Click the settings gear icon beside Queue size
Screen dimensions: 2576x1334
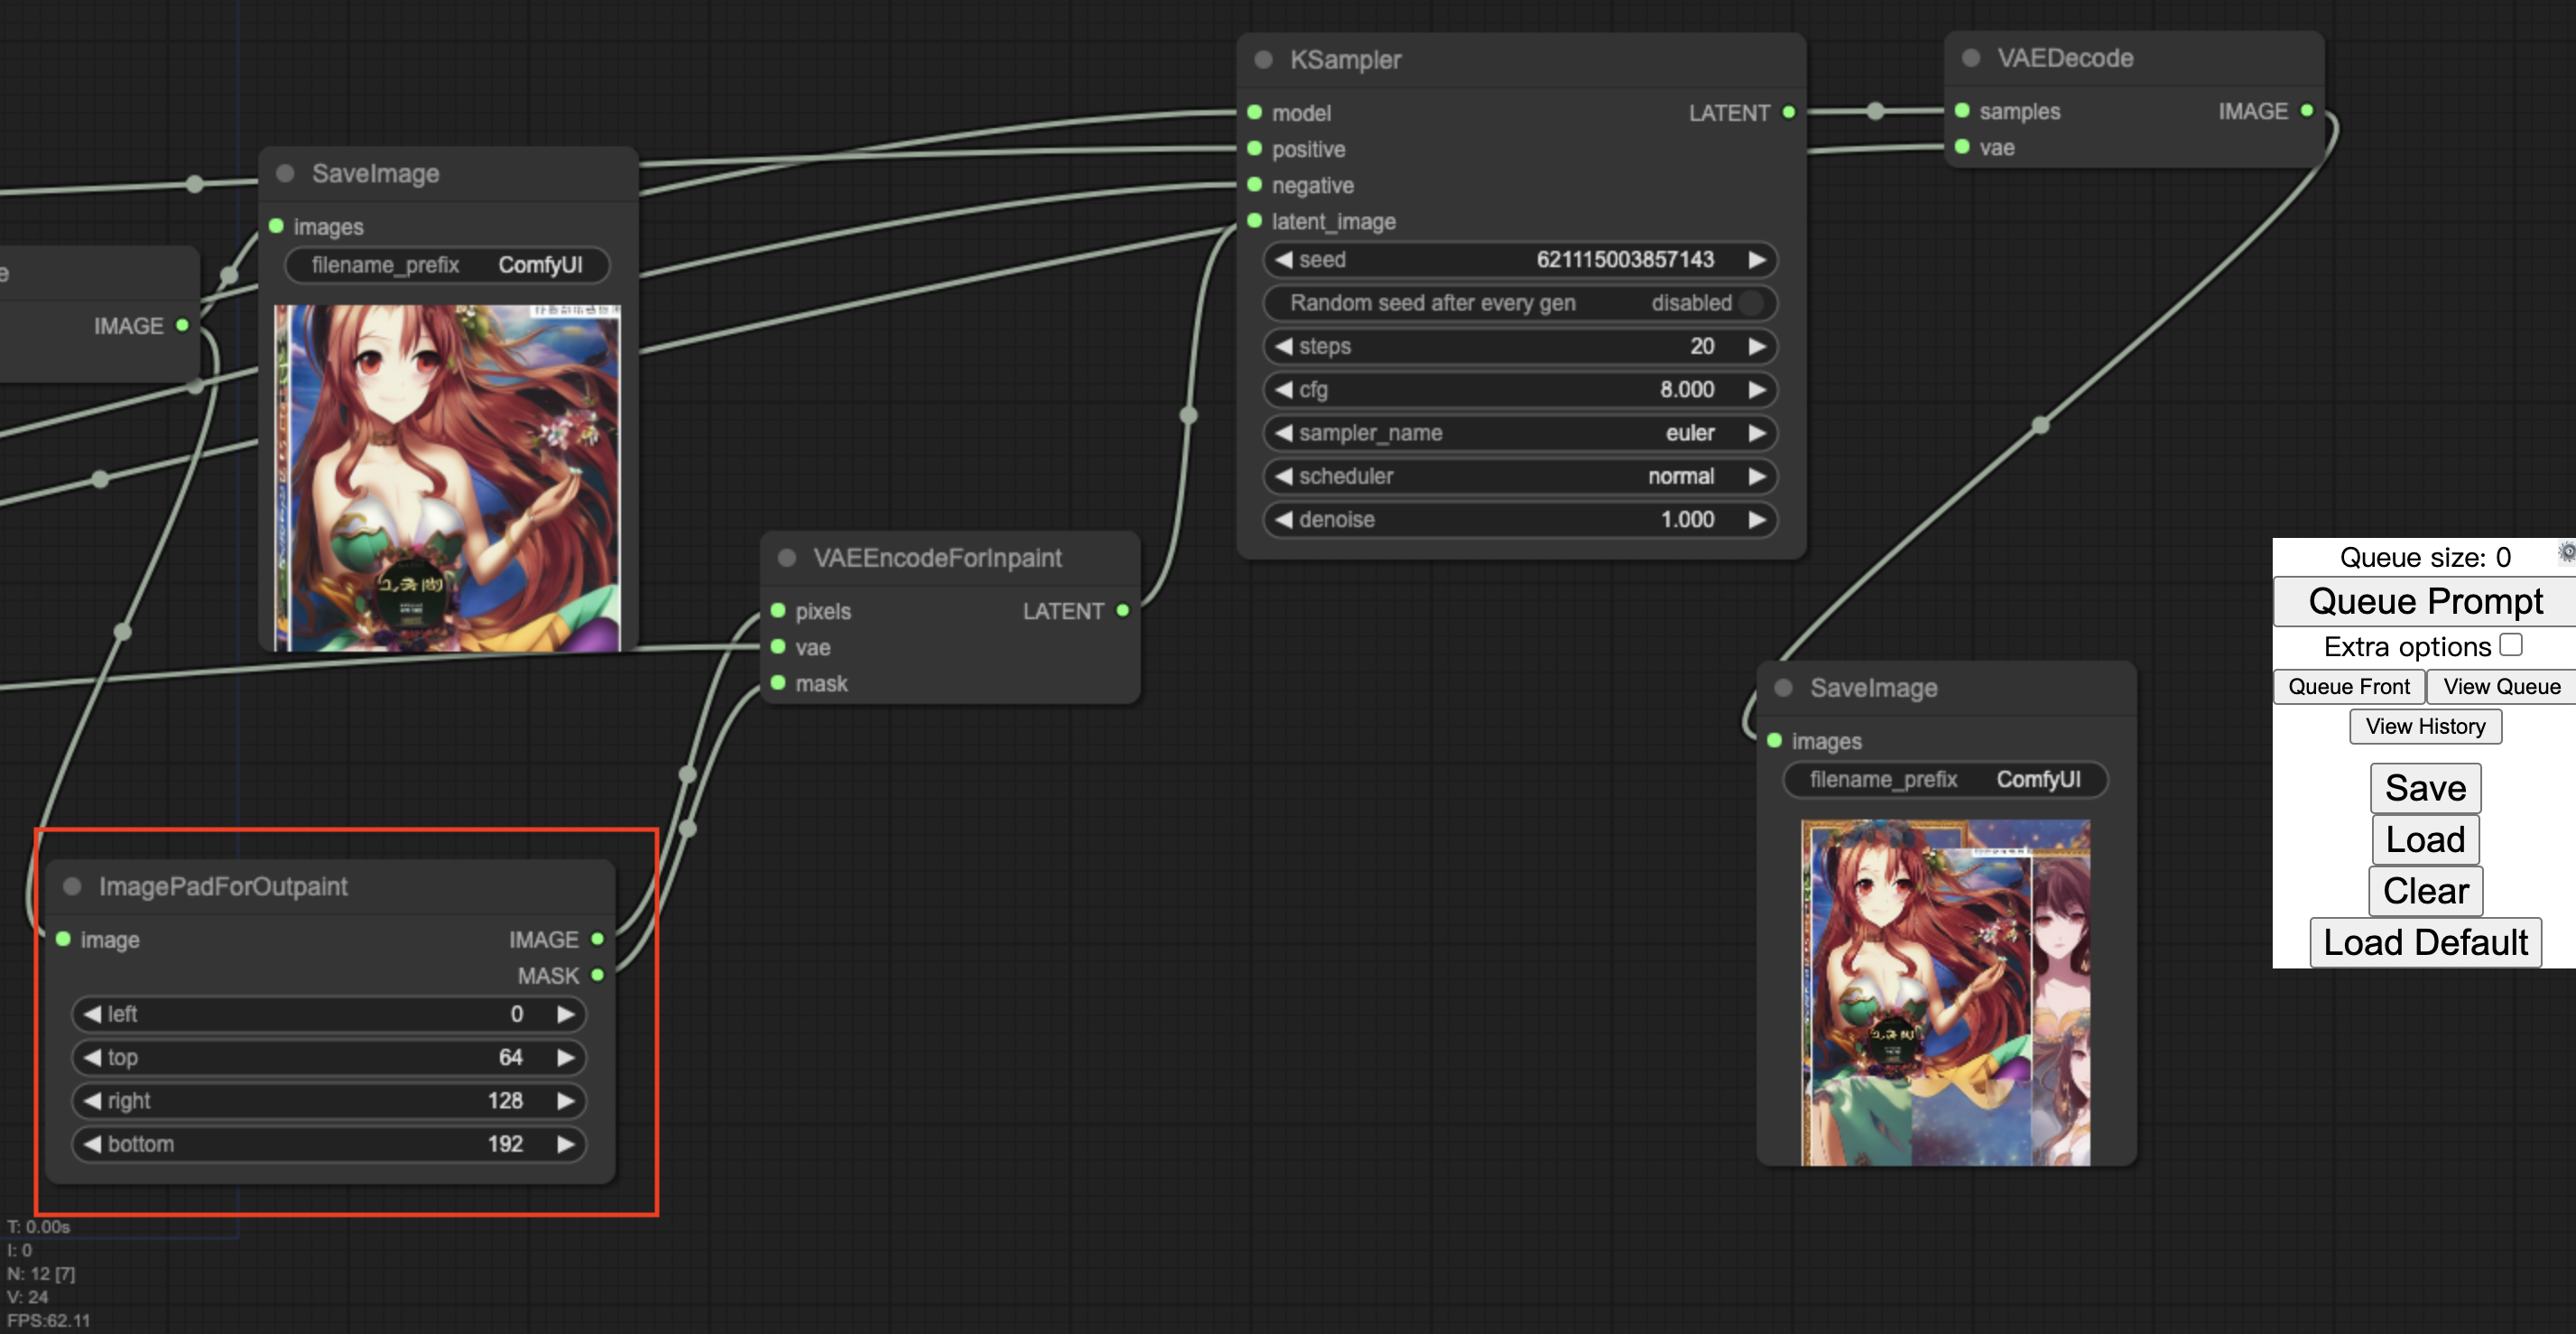pyautogui.click(x=2566, y=552)
